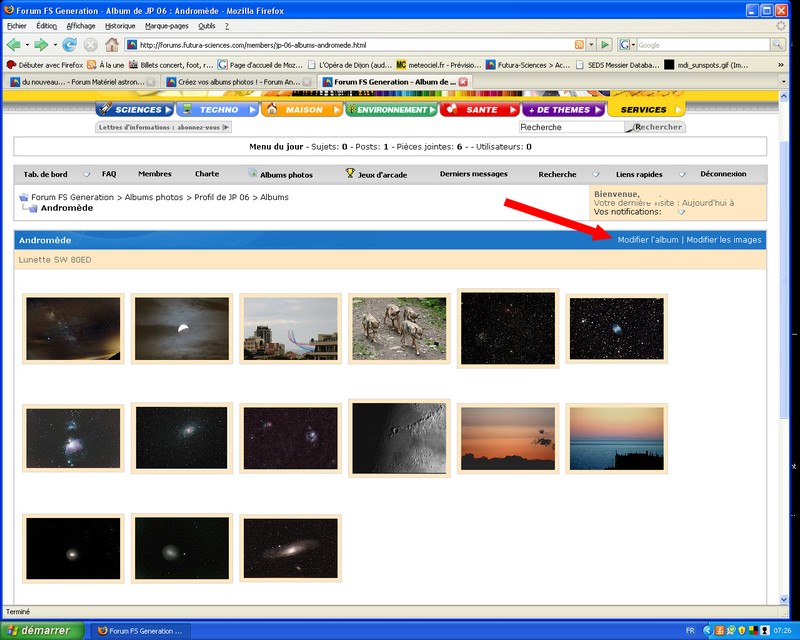Click the Firefox icon in the taskbar
The height and width of the screenshot is (640, 800).
tap(103, 631)
